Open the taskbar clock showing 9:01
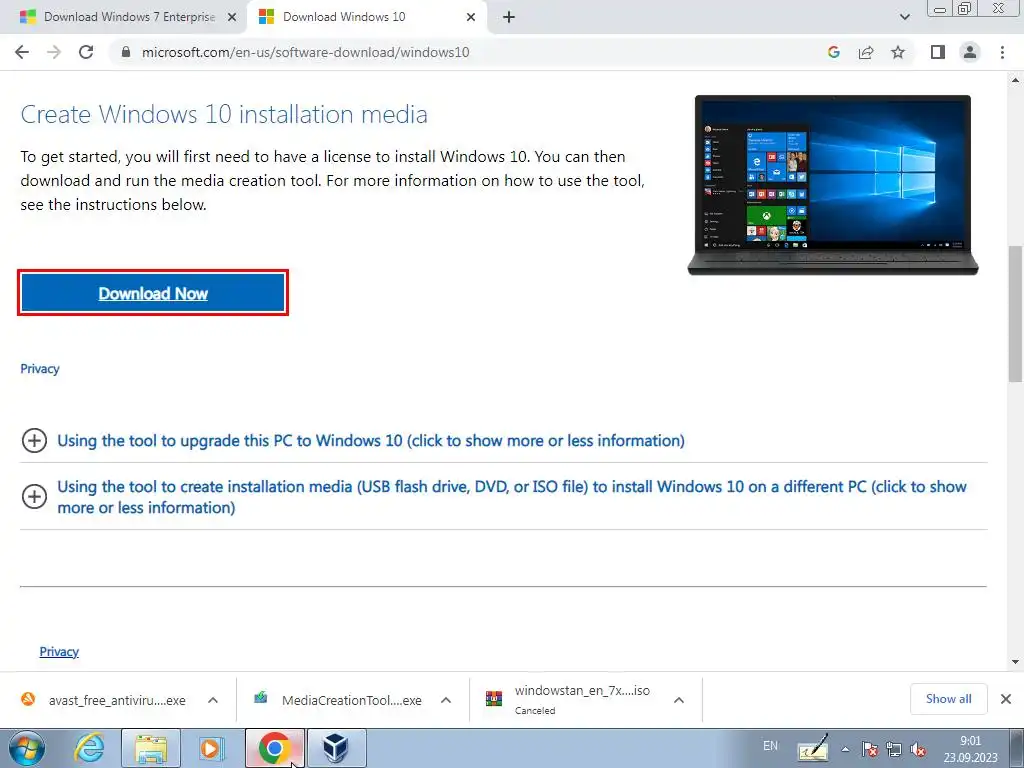1024x768 pixels. (970, 749)
